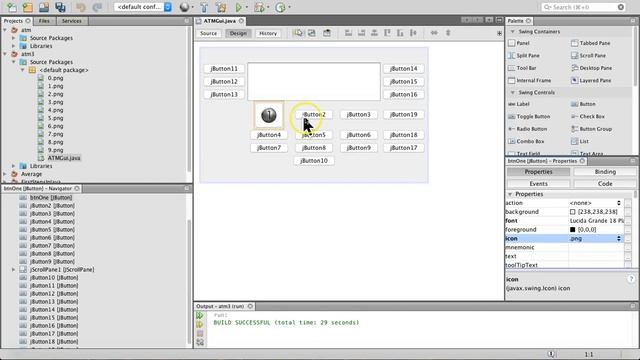640x360 pixels.
Task: Pick the Toggle Button palette component
Action: pos(529,117)
